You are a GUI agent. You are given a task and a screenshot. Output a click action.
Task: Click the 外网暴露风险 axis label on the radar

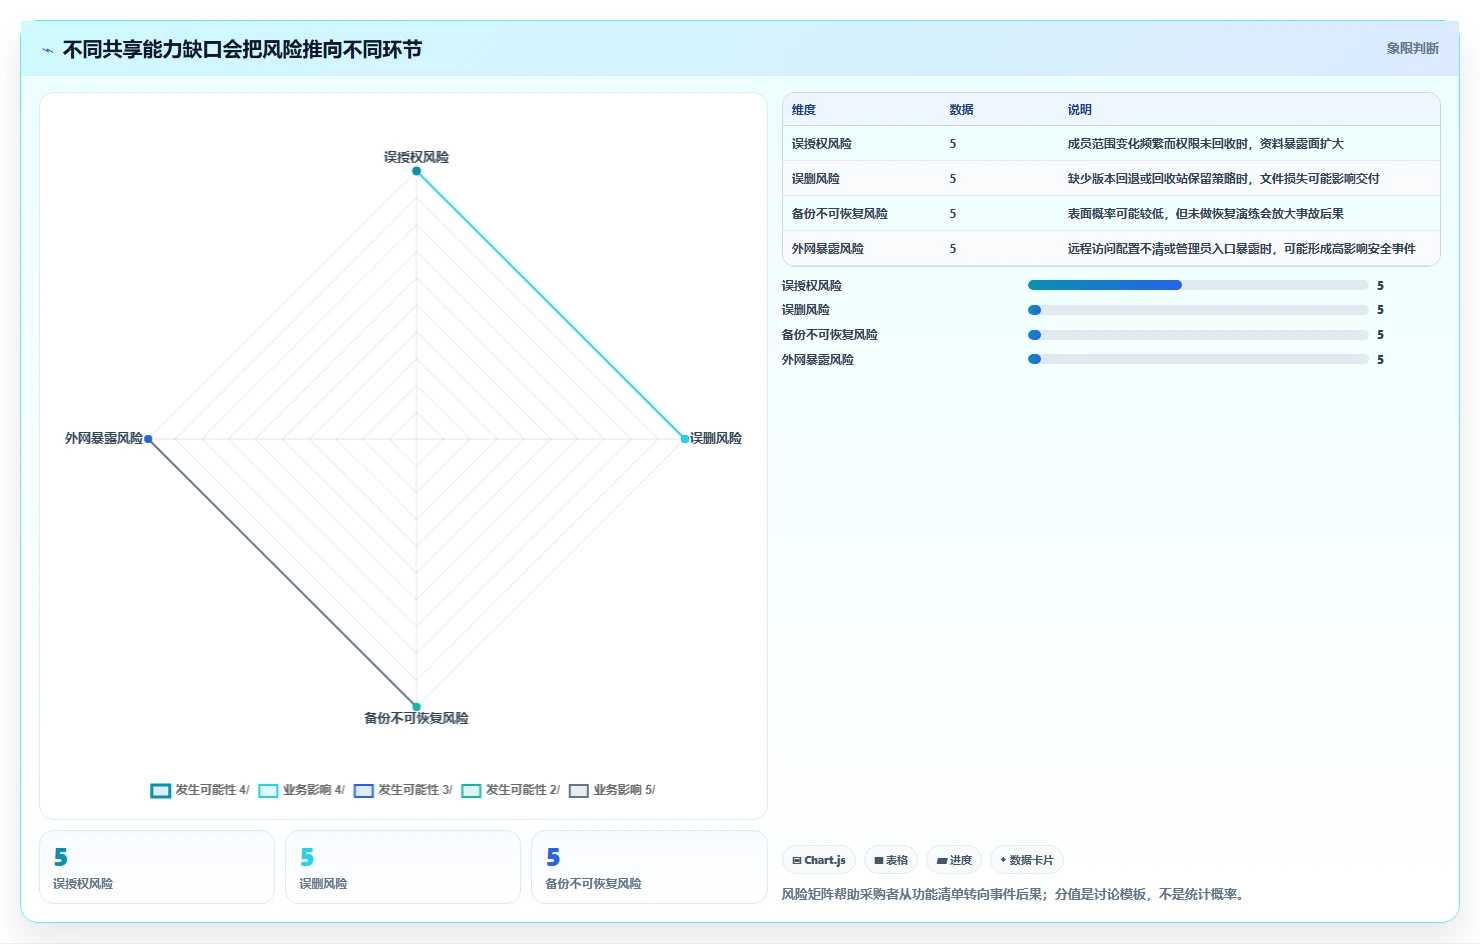coord(104,438)
